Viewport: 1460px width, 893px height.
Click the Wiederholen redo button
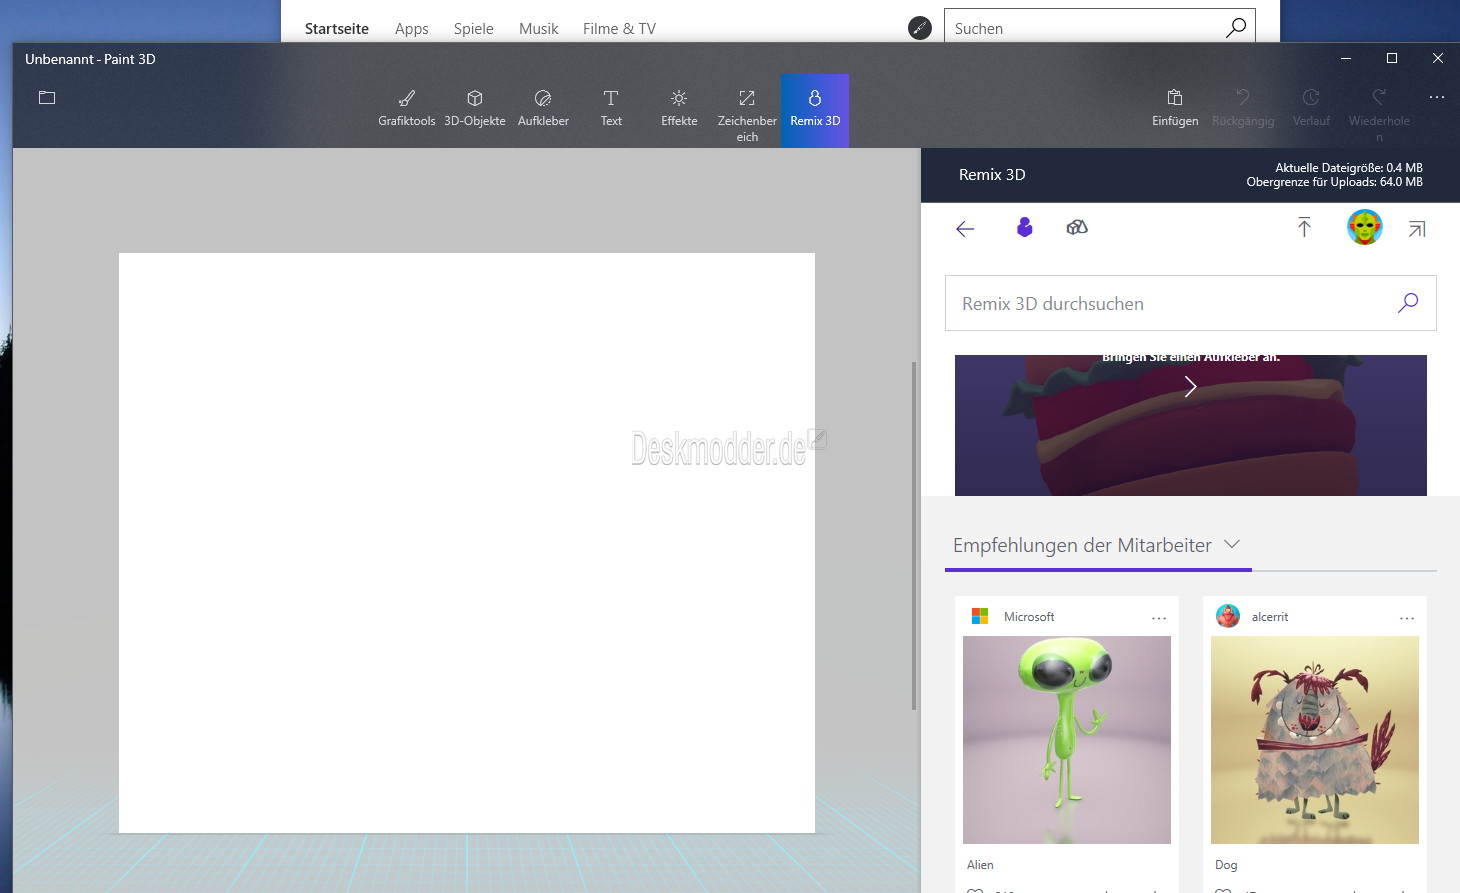point(1379,114)
